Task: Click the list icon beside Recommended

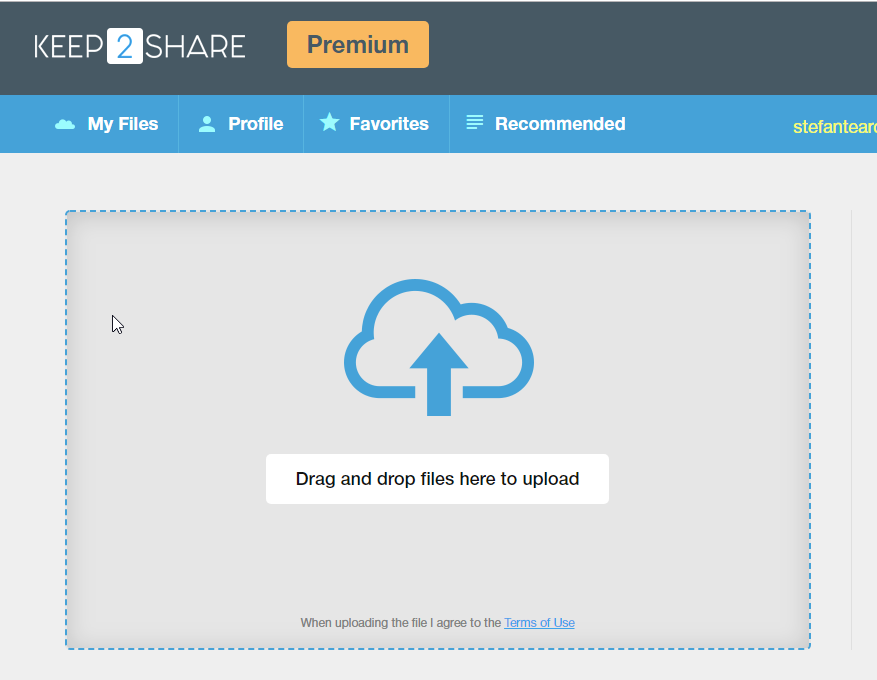Action: pos(474,122)
